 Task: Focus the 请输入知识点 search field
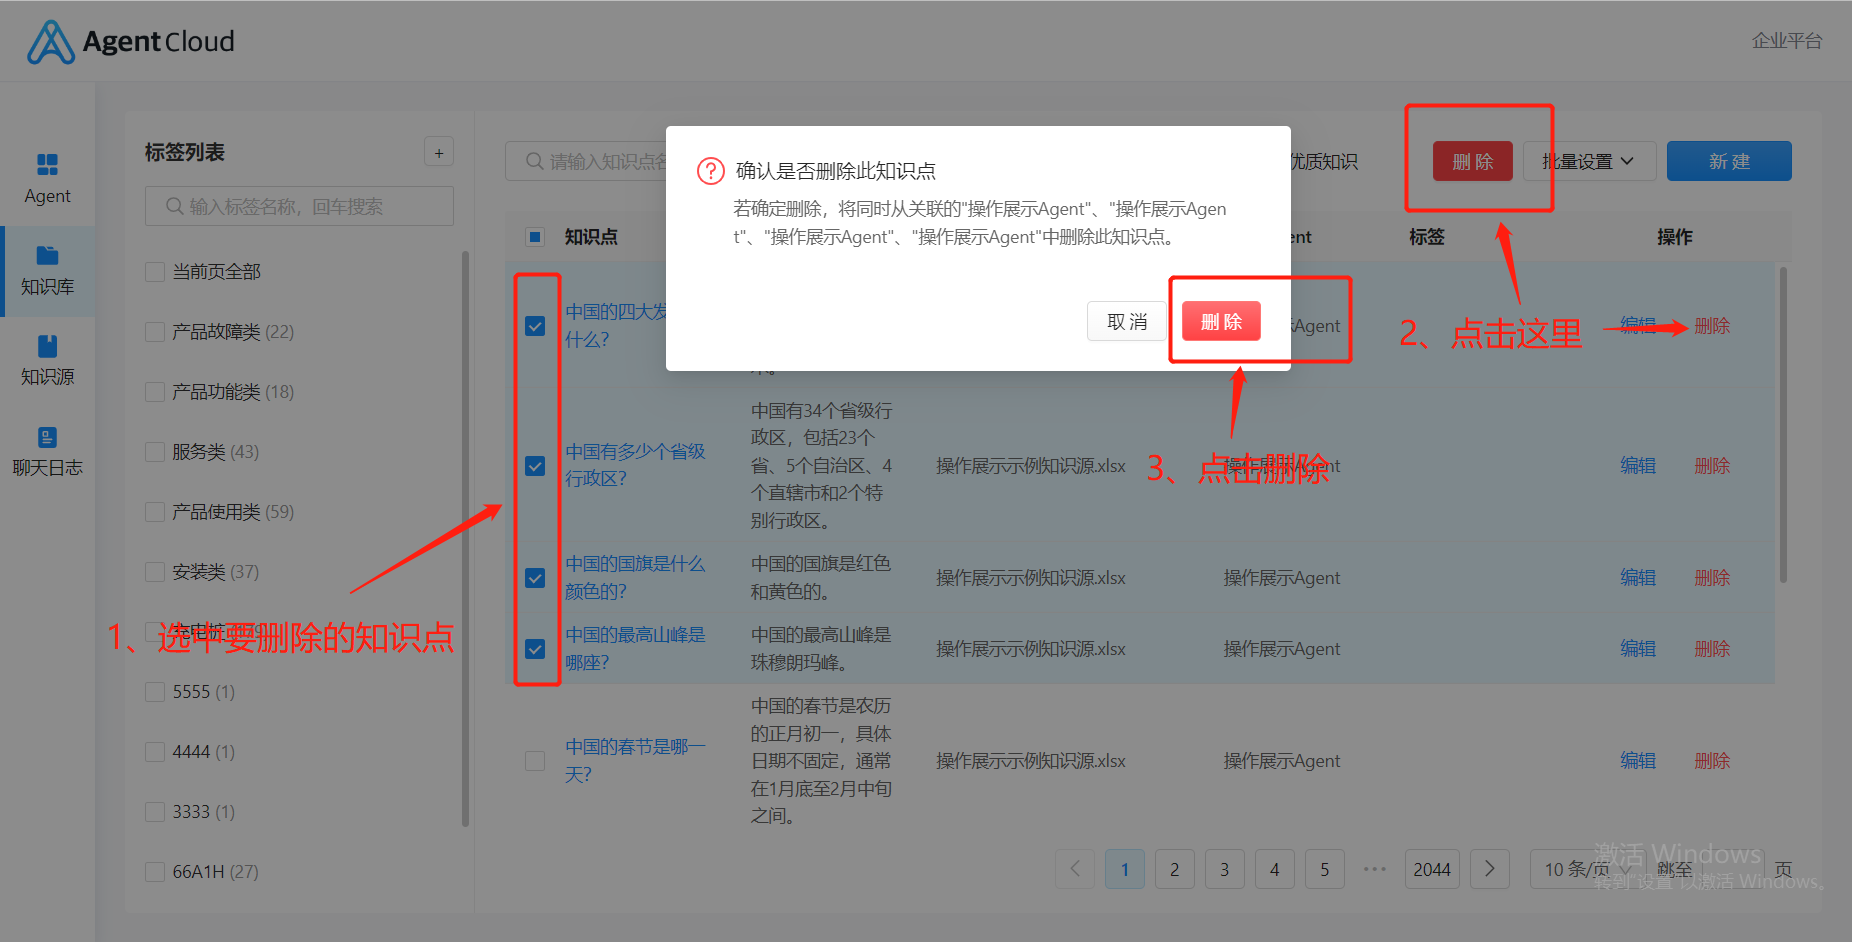(x=586, y=161)
